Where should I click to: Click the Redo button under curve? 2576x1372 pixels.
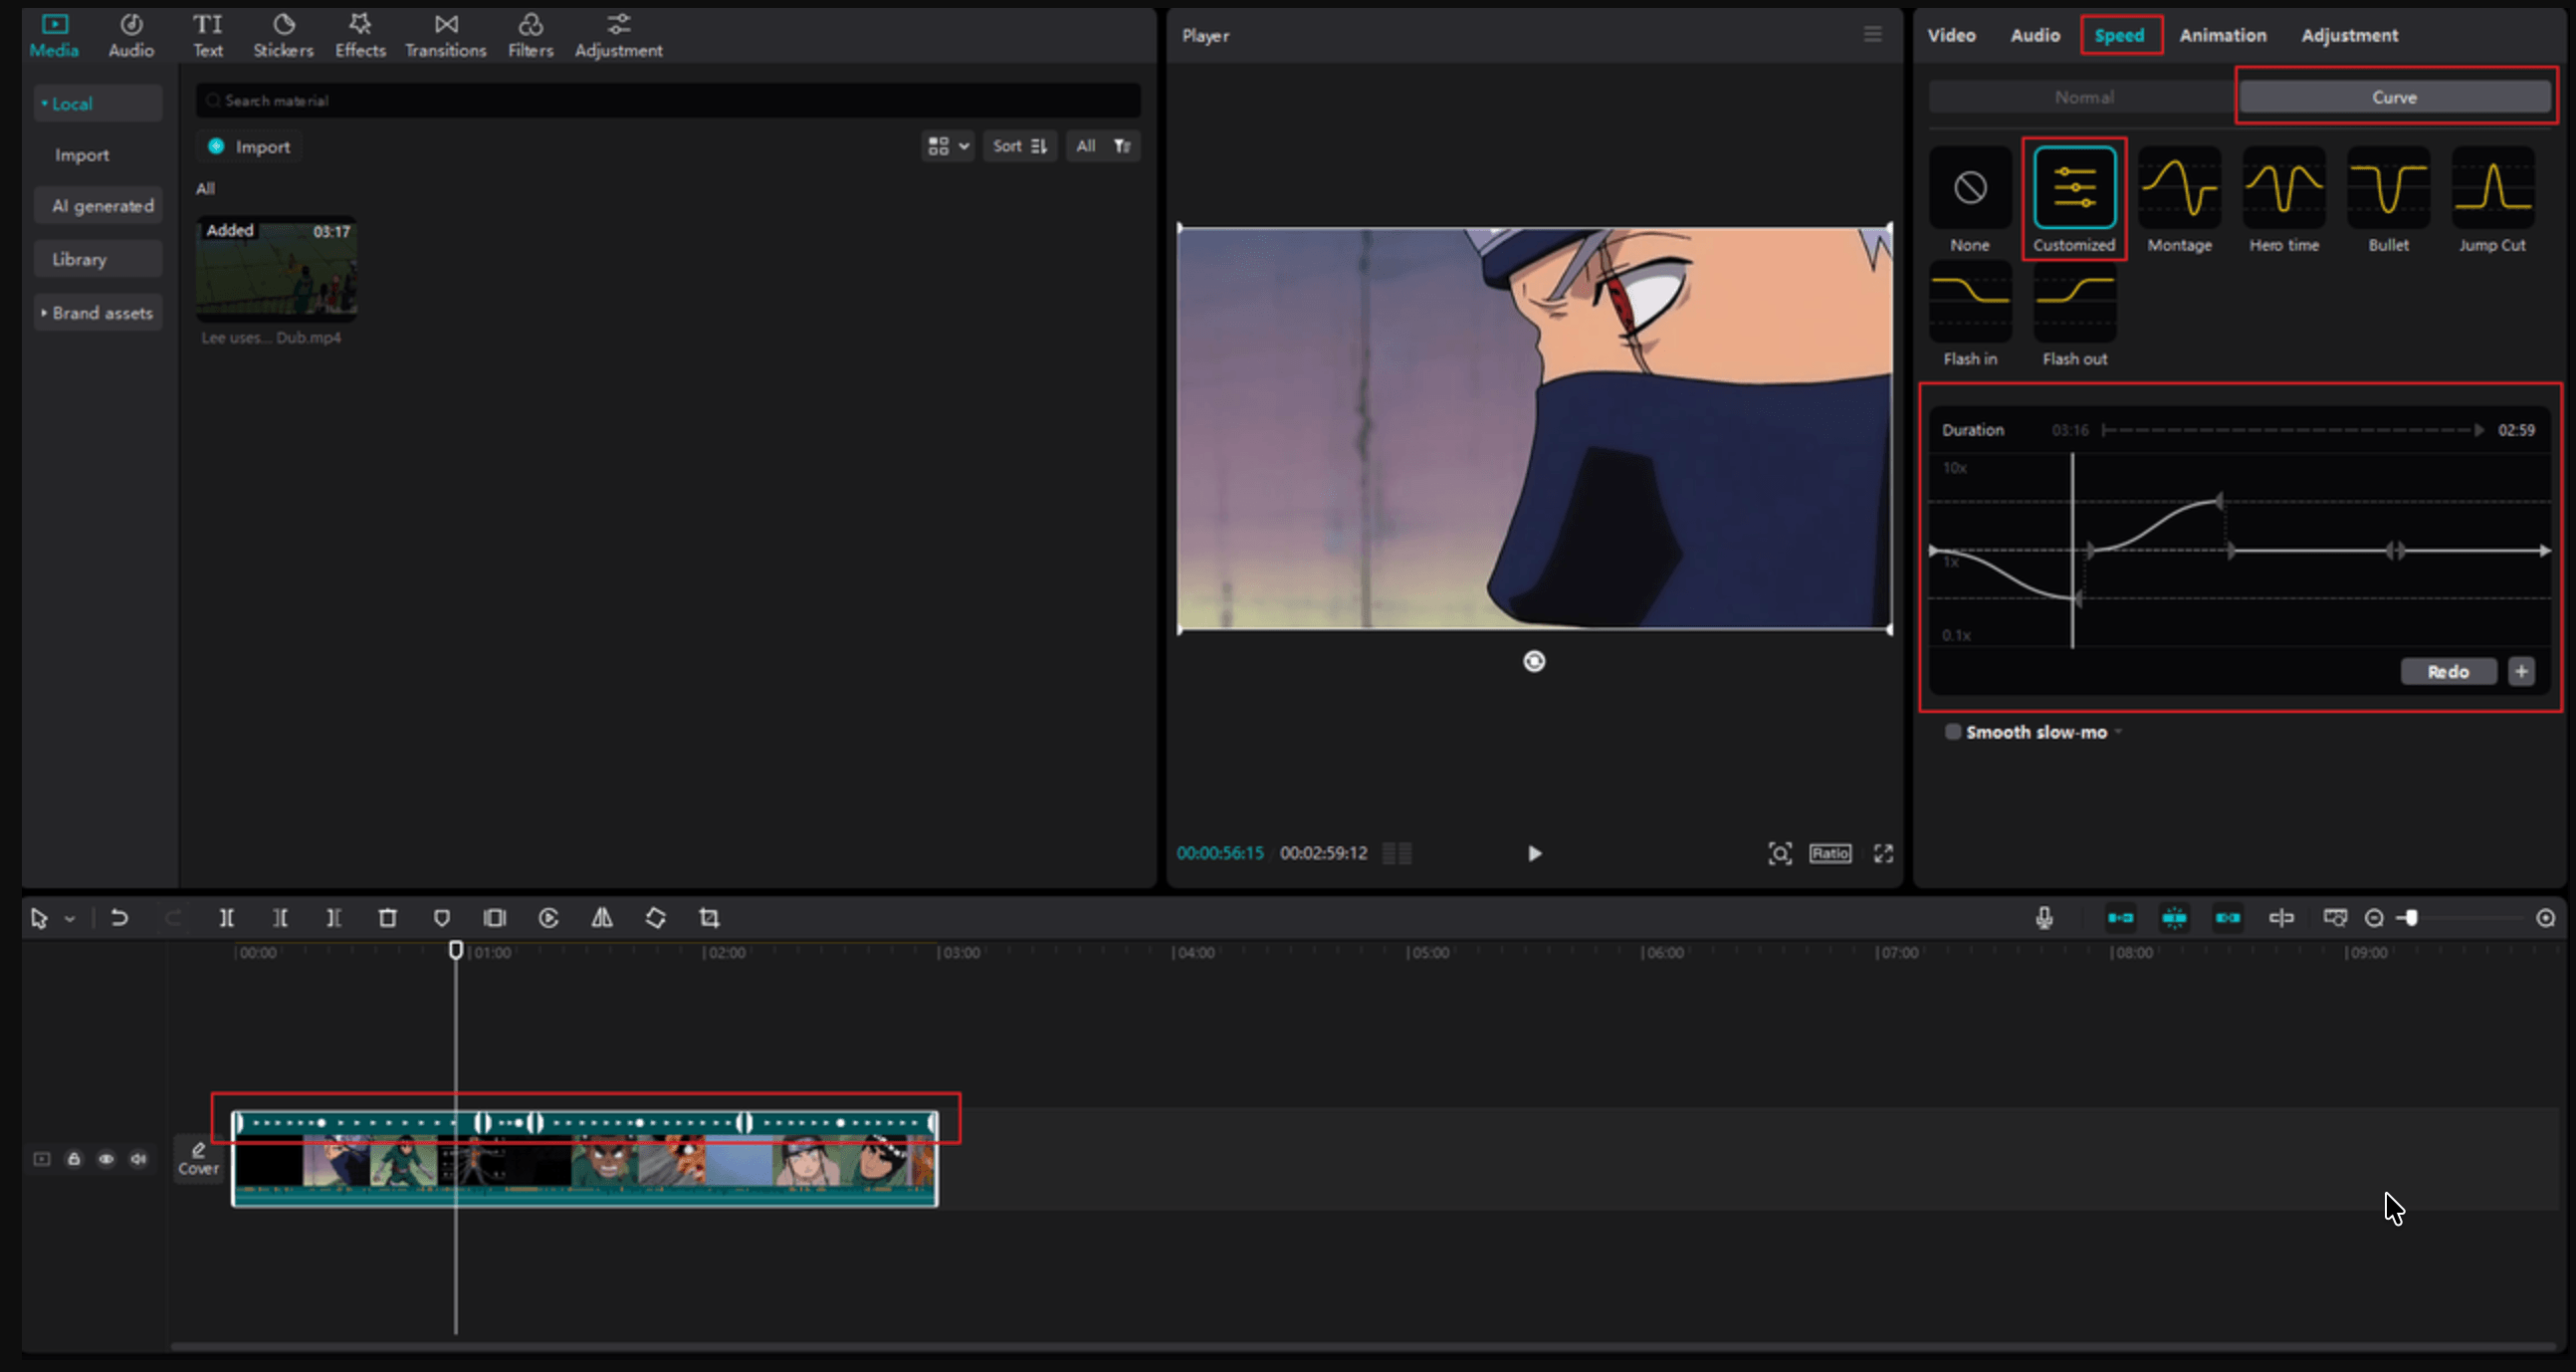coord(2447,672)
